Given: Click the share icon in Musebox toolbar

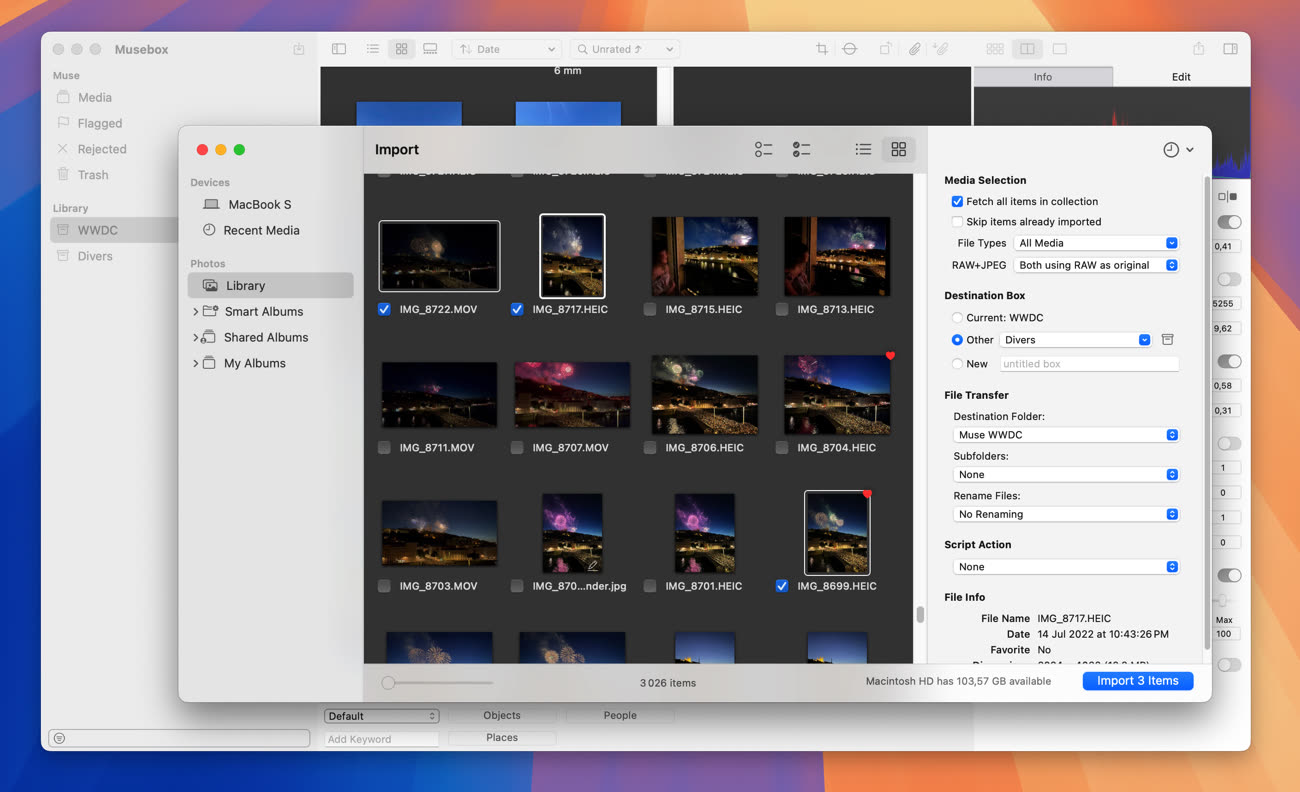Looking at the screenshot, I should (x=1199, y=49).
